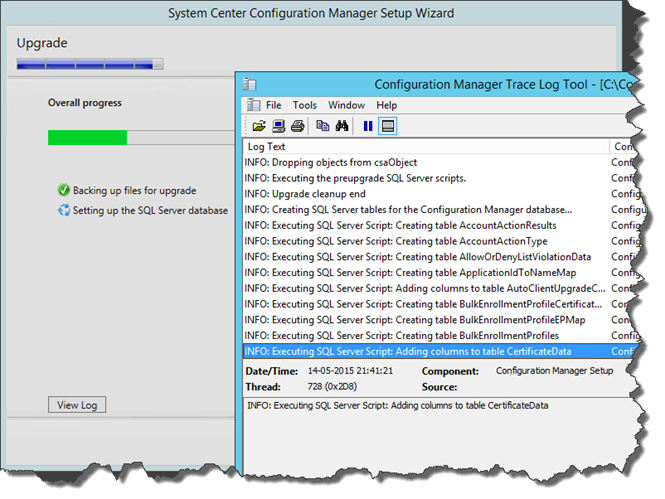665x499 pixels.
Task: Open the File menu
Action: (274, 105)
